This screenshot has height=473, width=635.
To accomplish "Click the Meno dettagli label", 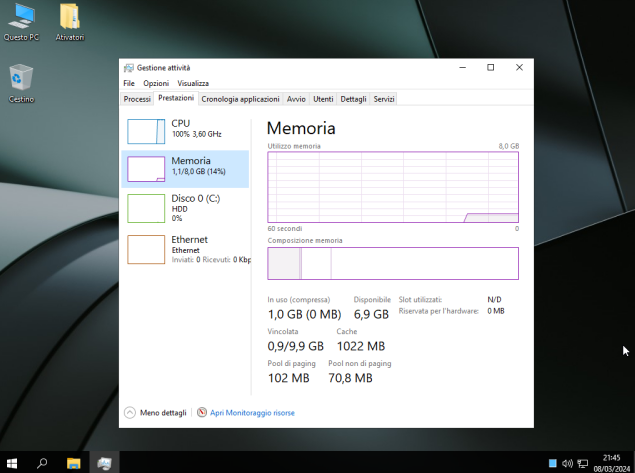I will coord(163,413).
